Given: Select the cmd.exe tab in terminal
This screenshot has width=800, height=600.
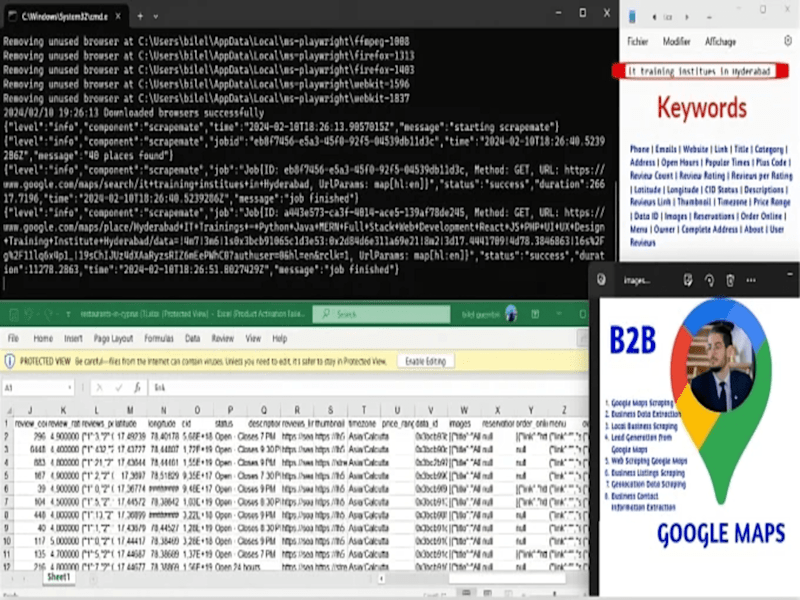Looking at the screenshot, I should [64, 16].
